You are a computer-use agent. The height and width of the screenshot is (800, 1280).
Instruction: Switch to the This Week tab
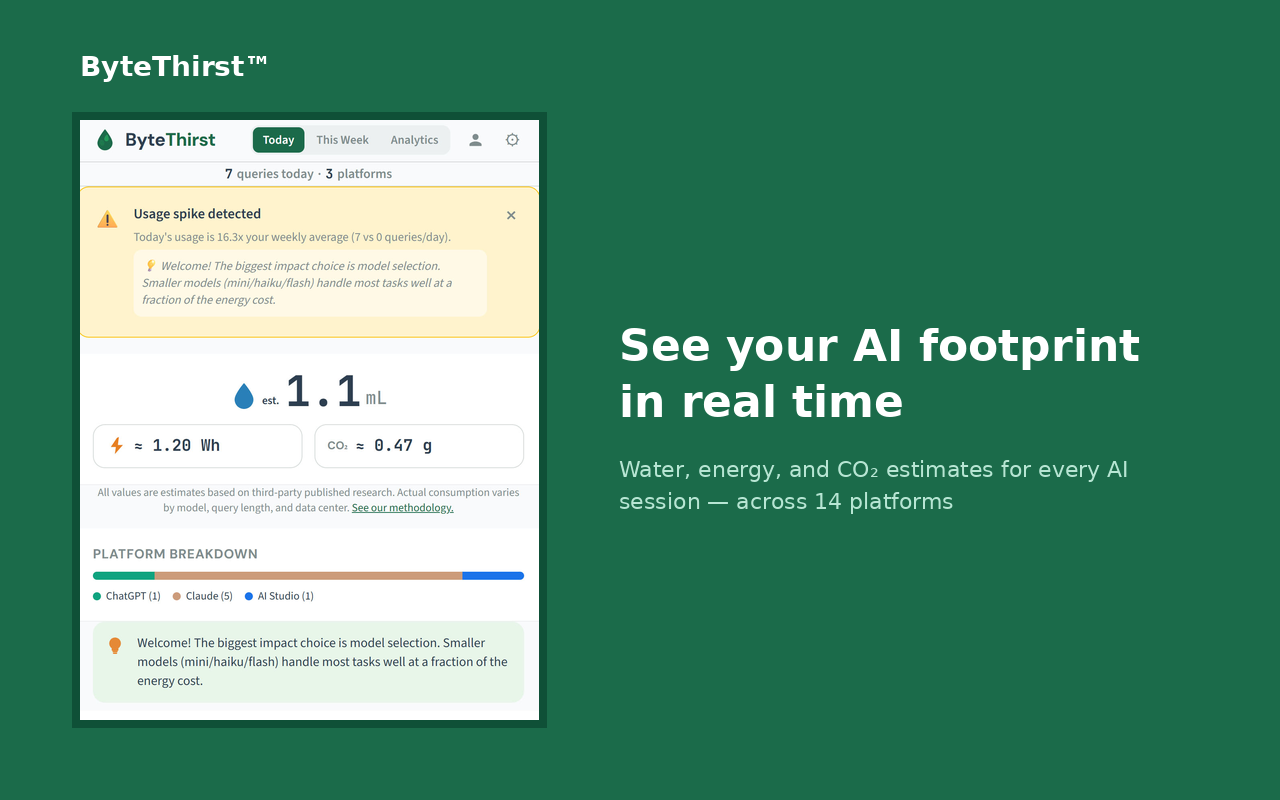(342, 140)
